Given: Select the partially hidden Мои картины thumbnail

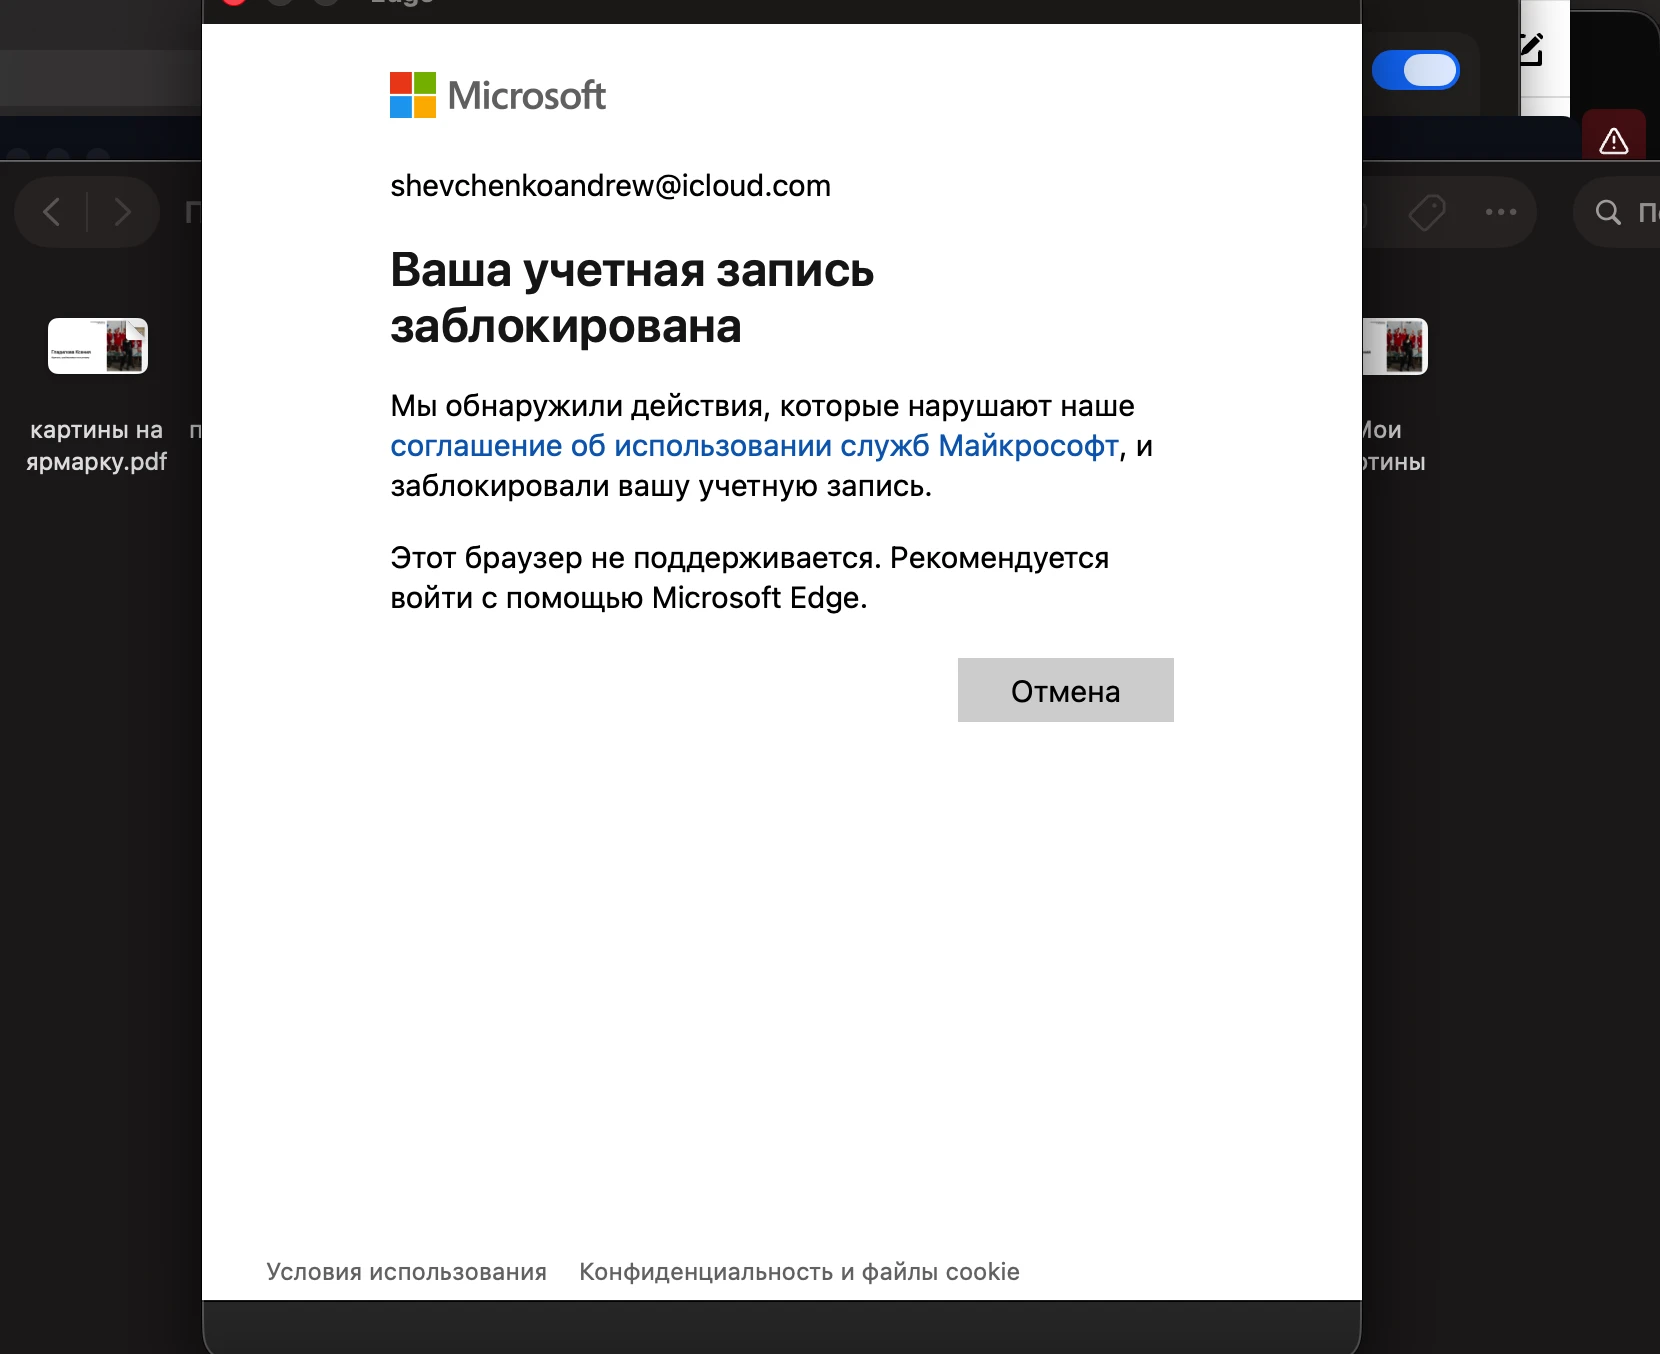Looking at the screenshot, I should tap(1395, 346).
